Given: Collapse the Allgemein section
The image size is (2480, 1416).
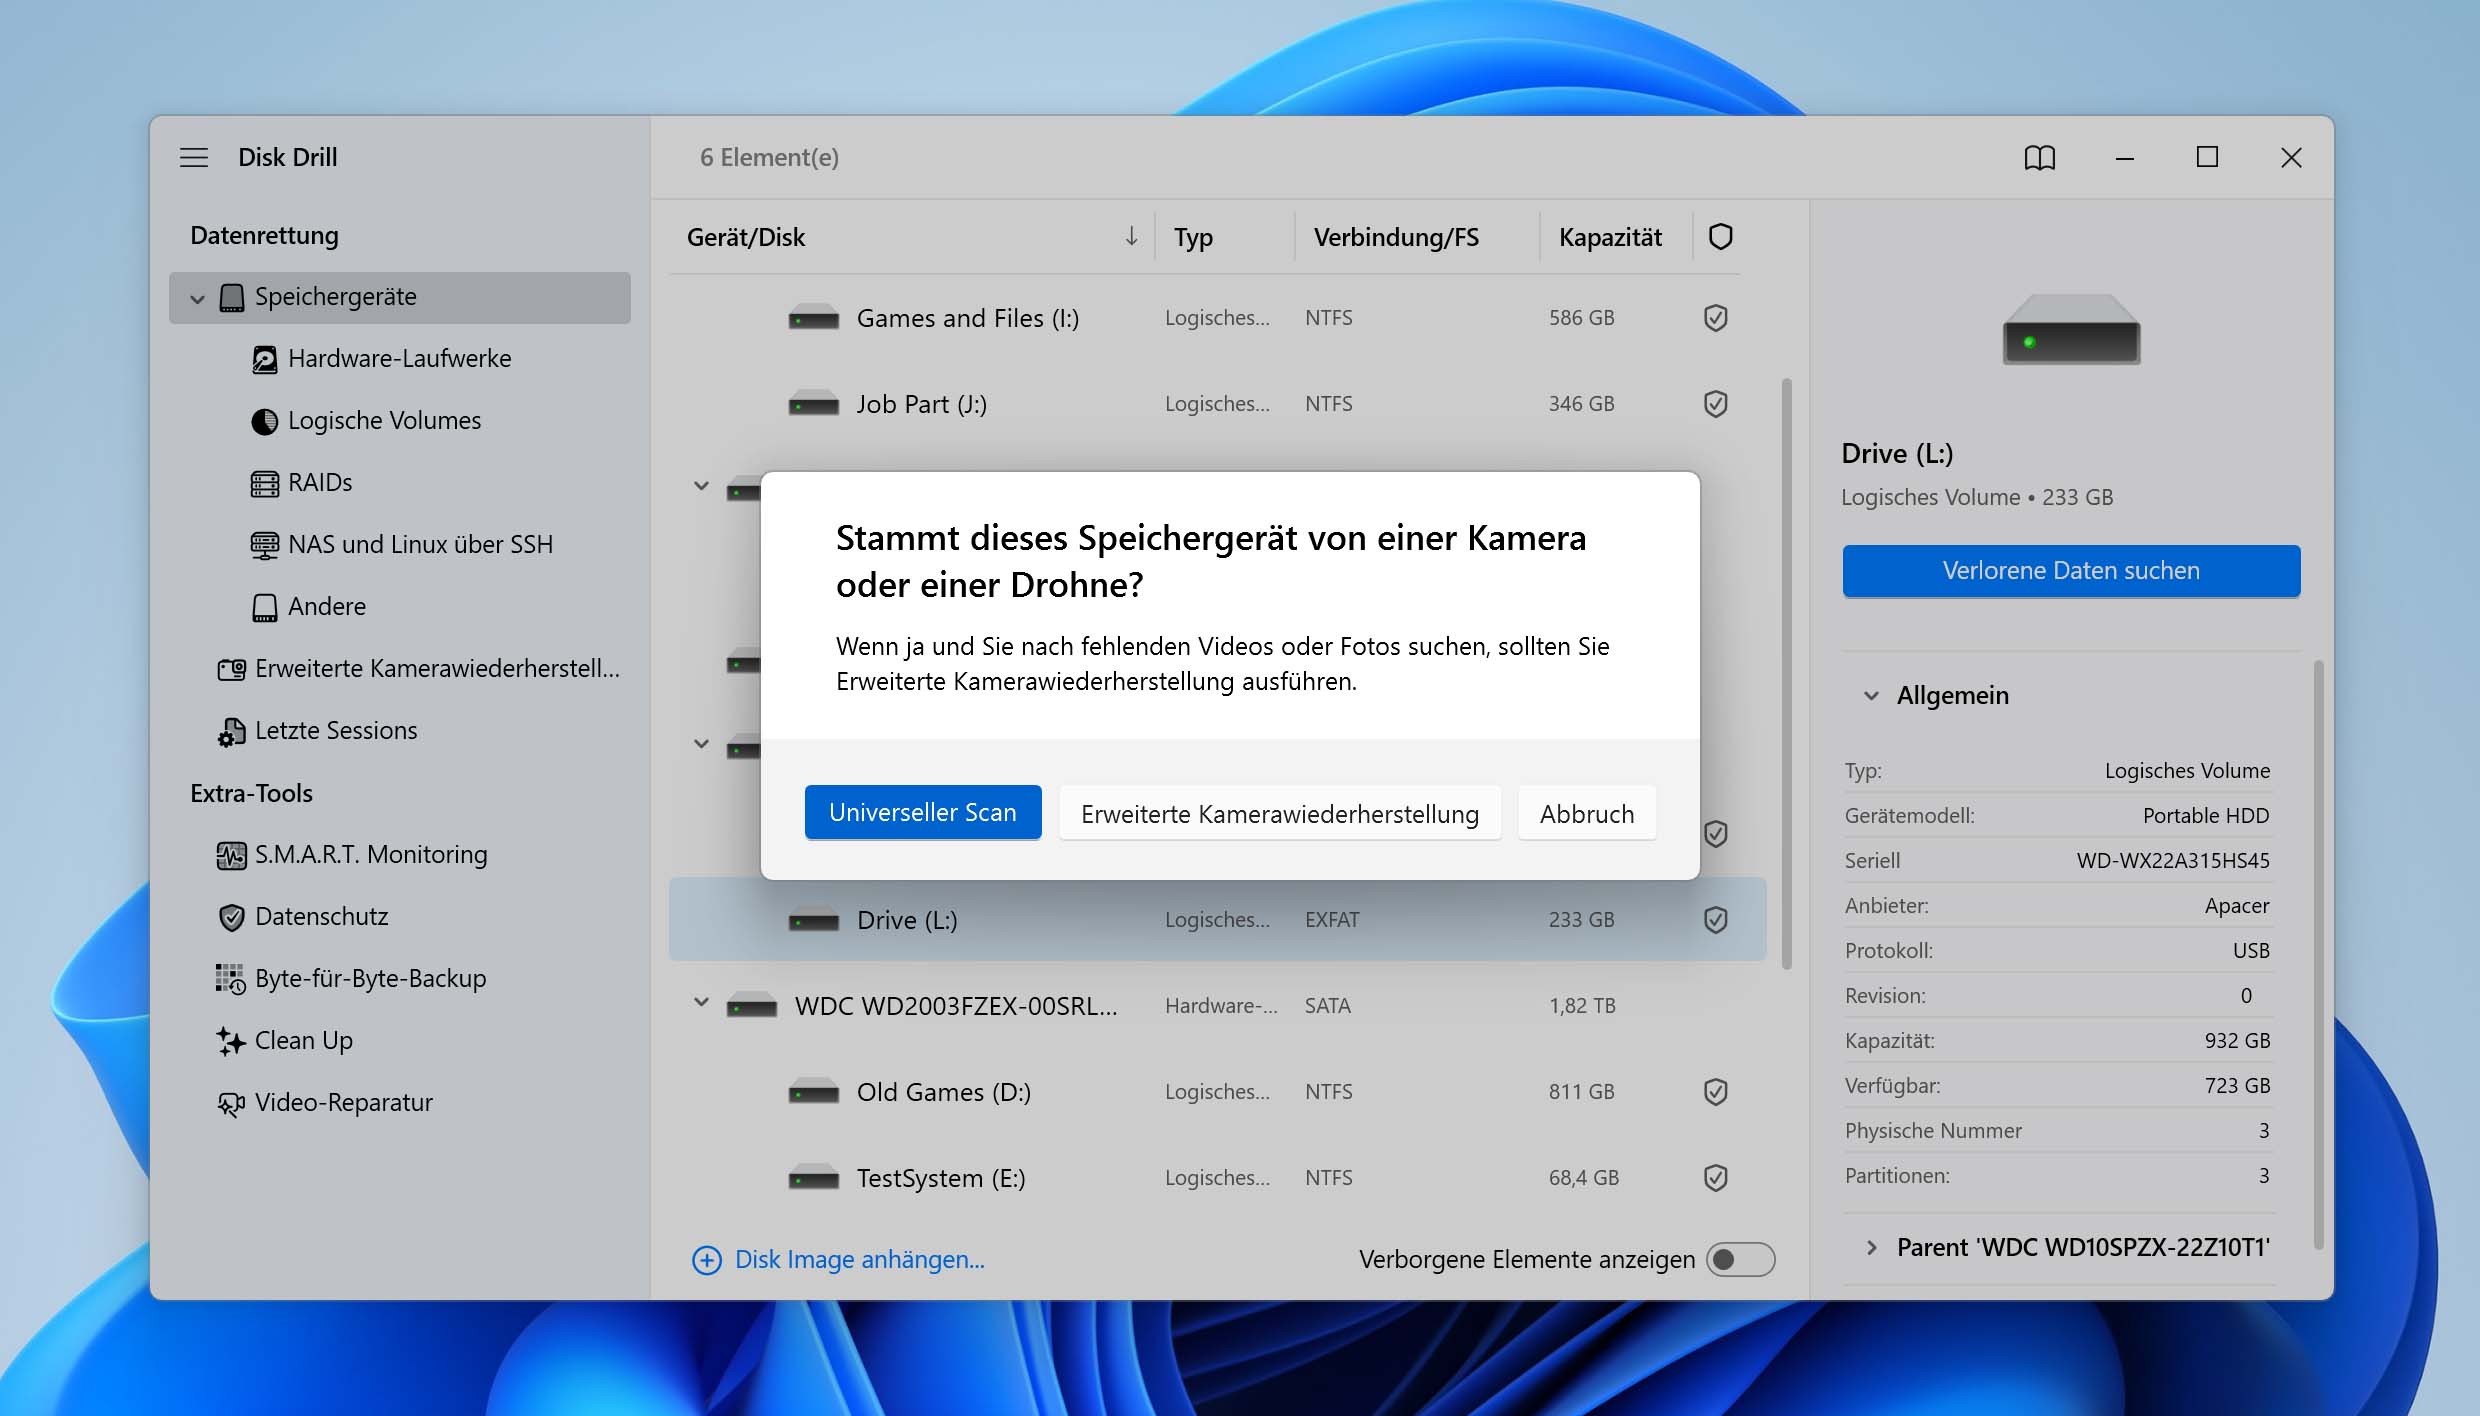Looking at the screenshot, I should (x=1871, y=696).
